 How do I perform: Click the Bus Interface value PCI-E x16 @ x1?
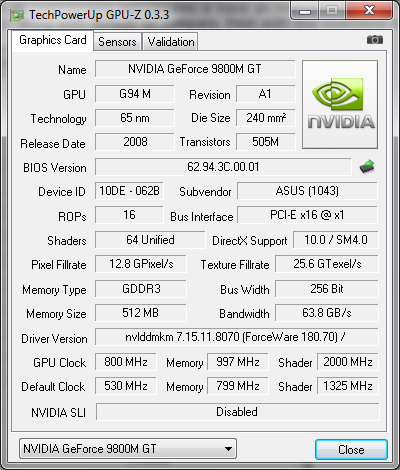(307, 215)
